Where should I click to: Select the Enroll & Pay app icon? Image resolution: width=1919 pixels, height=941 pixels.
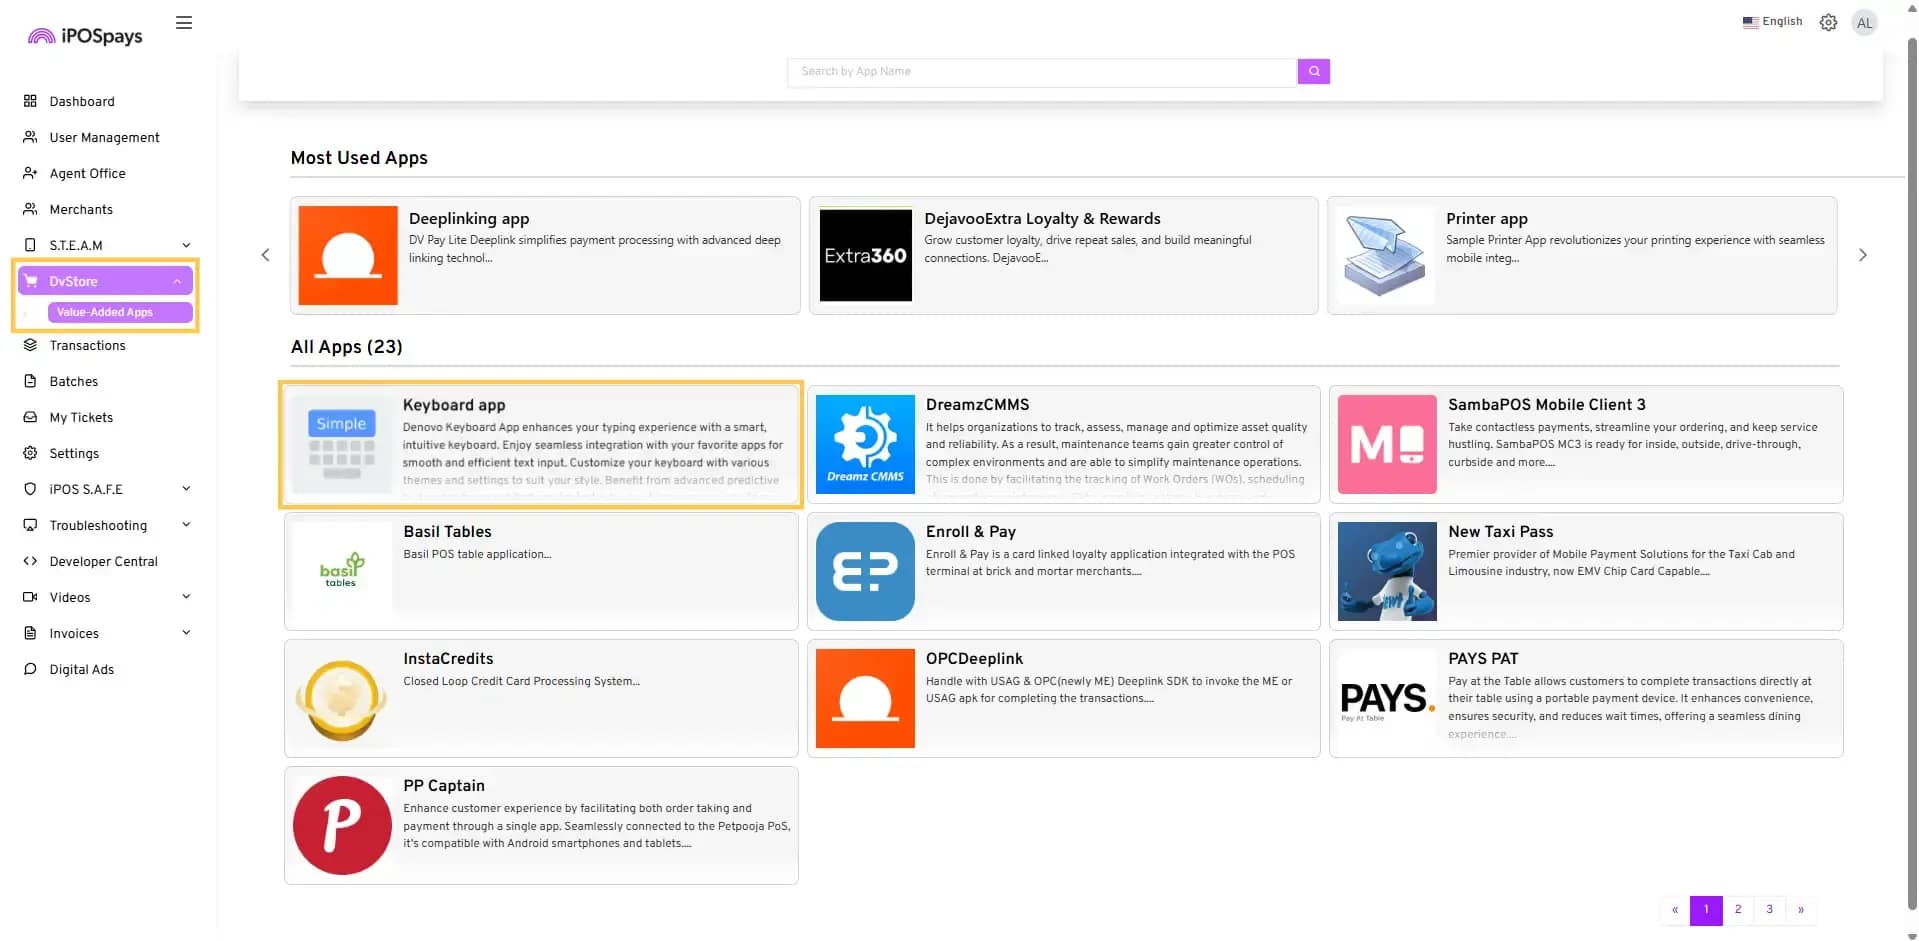(865, 571)
